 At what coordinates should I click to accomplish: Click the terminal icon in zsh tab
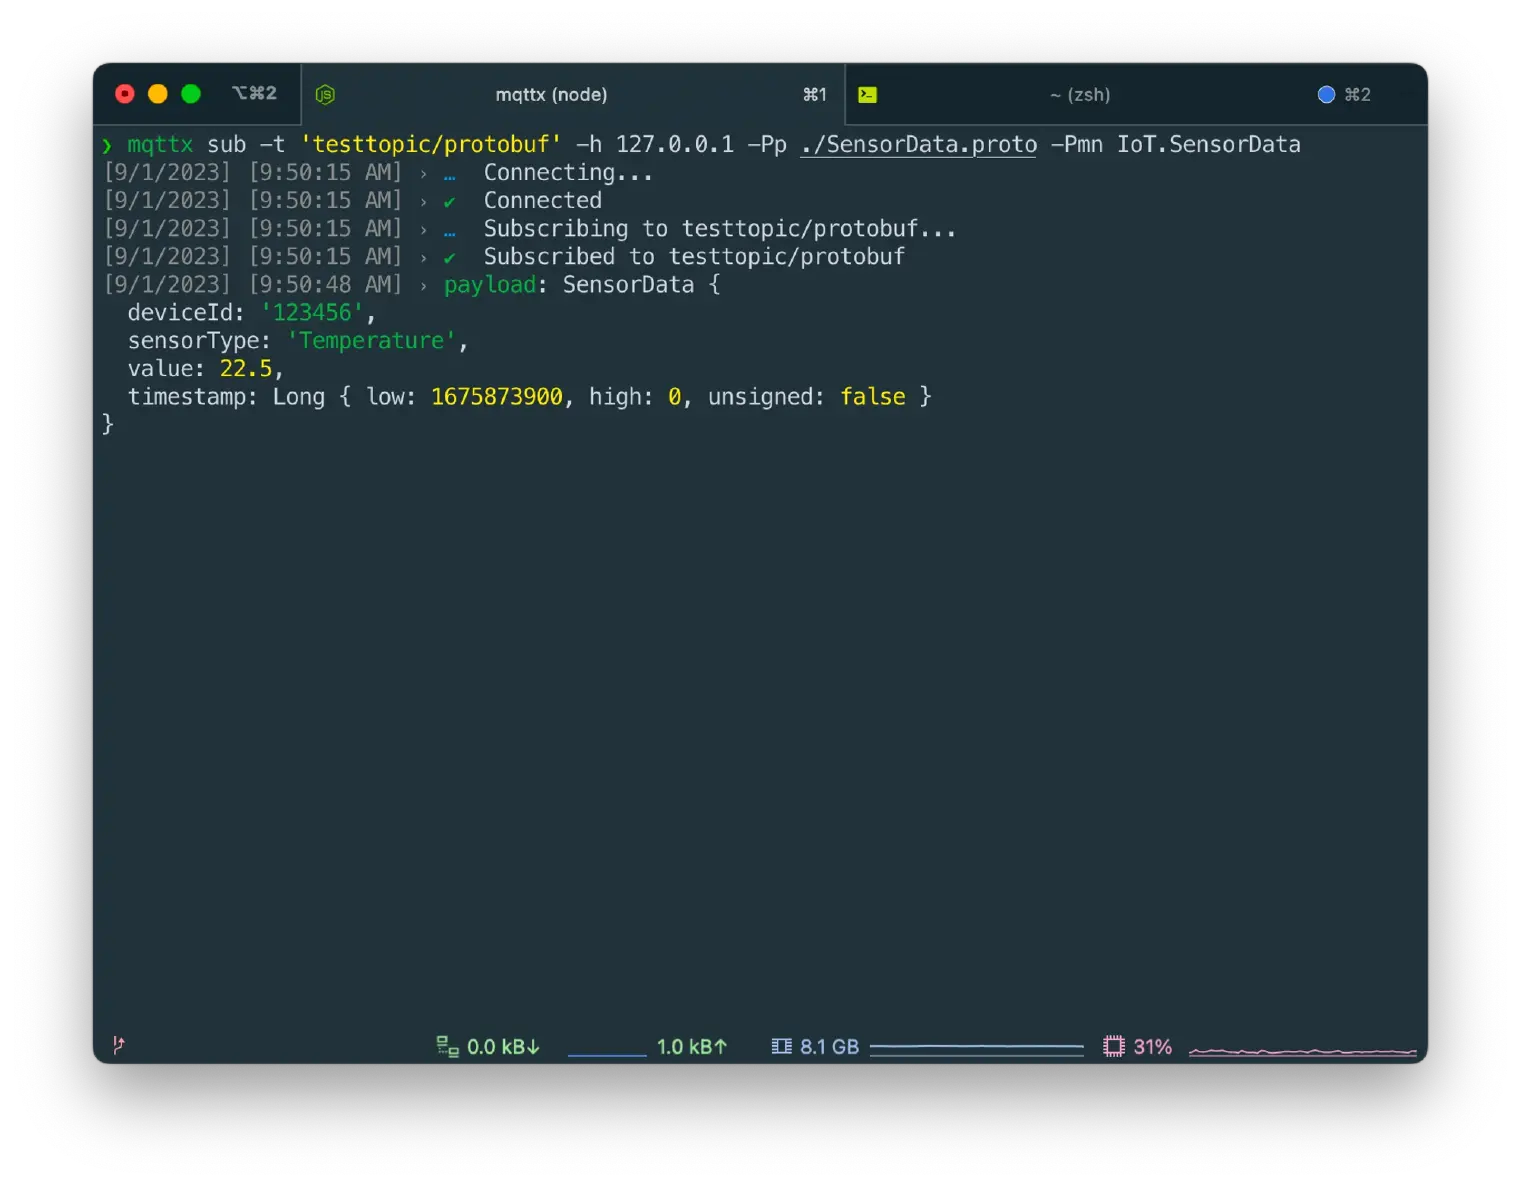[867, 94]
